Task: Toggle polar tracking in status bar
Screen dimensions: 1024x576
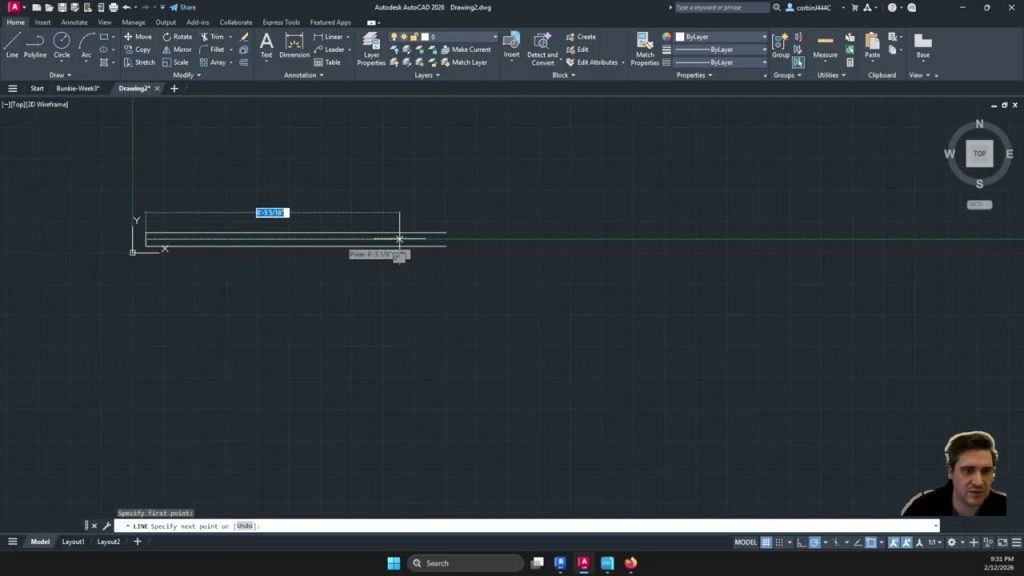Action: coord(815,542)
